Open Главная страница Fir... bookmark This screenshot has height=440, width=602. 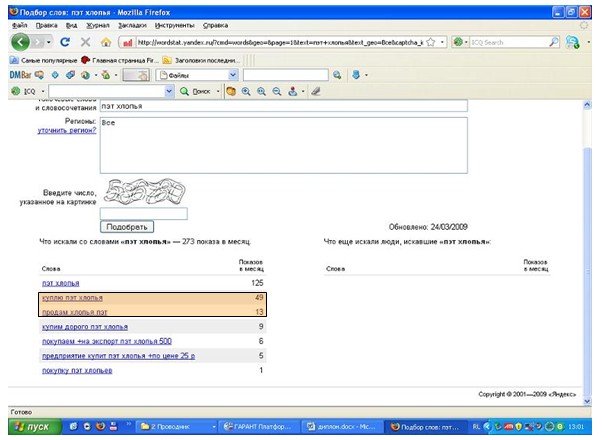tap(120, 60)
